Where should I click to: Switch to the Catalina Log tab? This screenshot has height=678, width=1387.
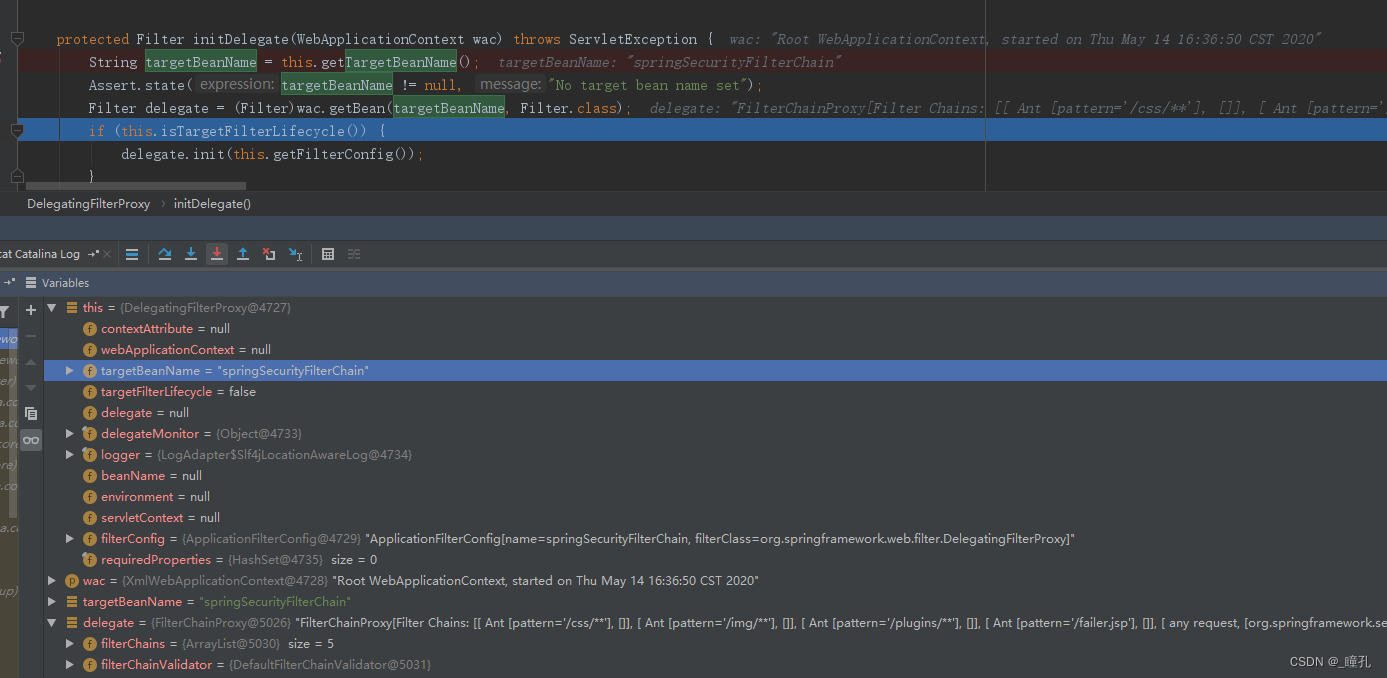pyautogui.click(x=41, y=254)
